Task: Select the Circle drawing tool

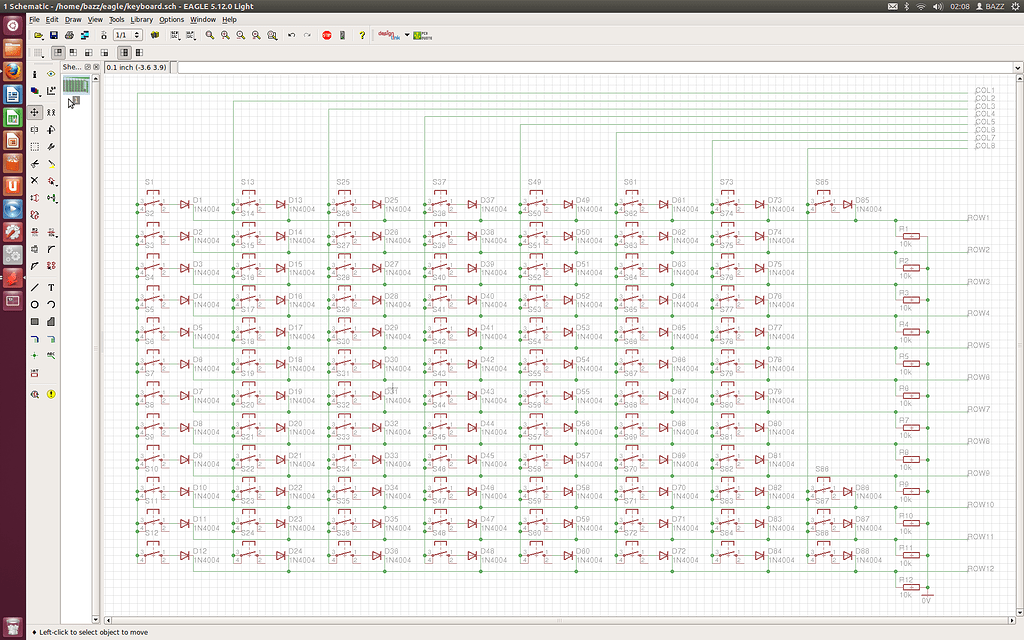Action: [x=35, y=304]
